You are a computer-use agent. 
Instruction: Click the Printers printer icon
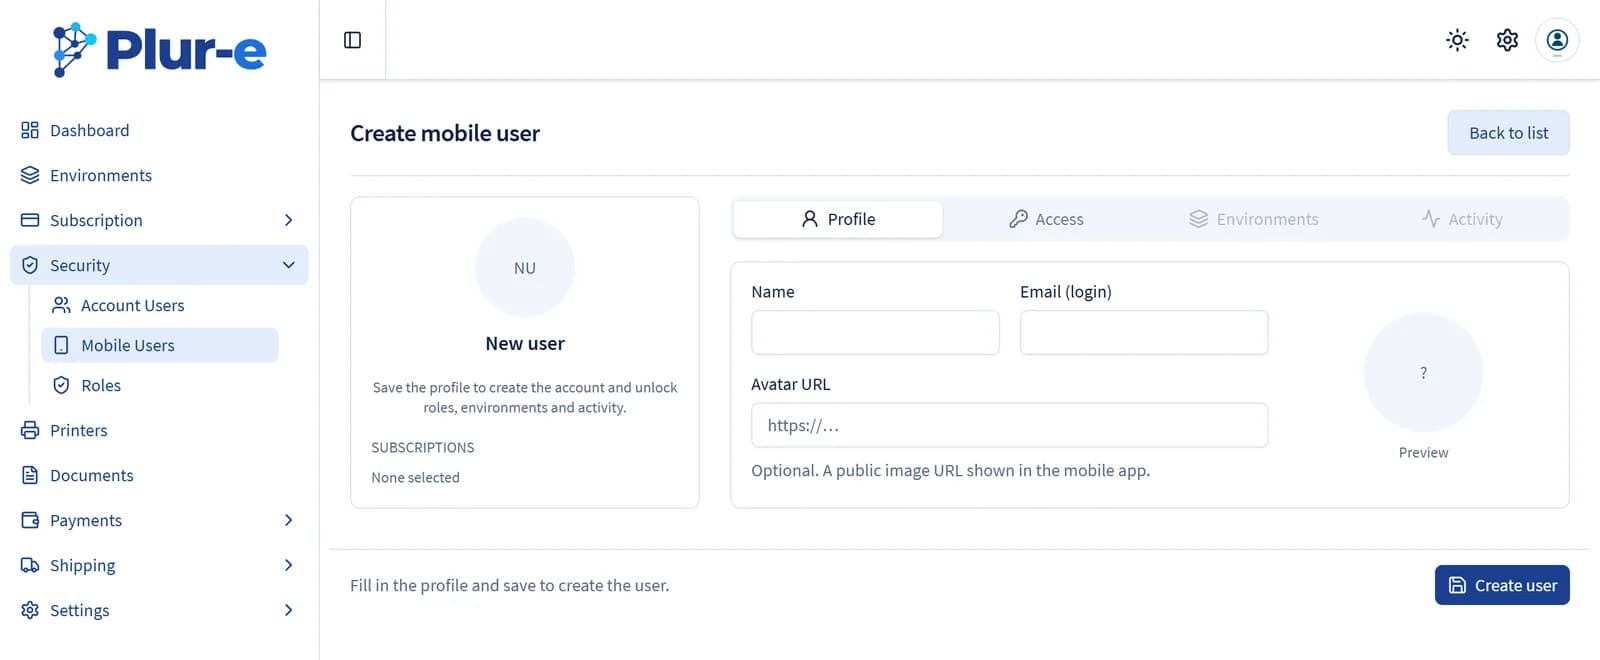pyautogui.click(x=30, y=430)
